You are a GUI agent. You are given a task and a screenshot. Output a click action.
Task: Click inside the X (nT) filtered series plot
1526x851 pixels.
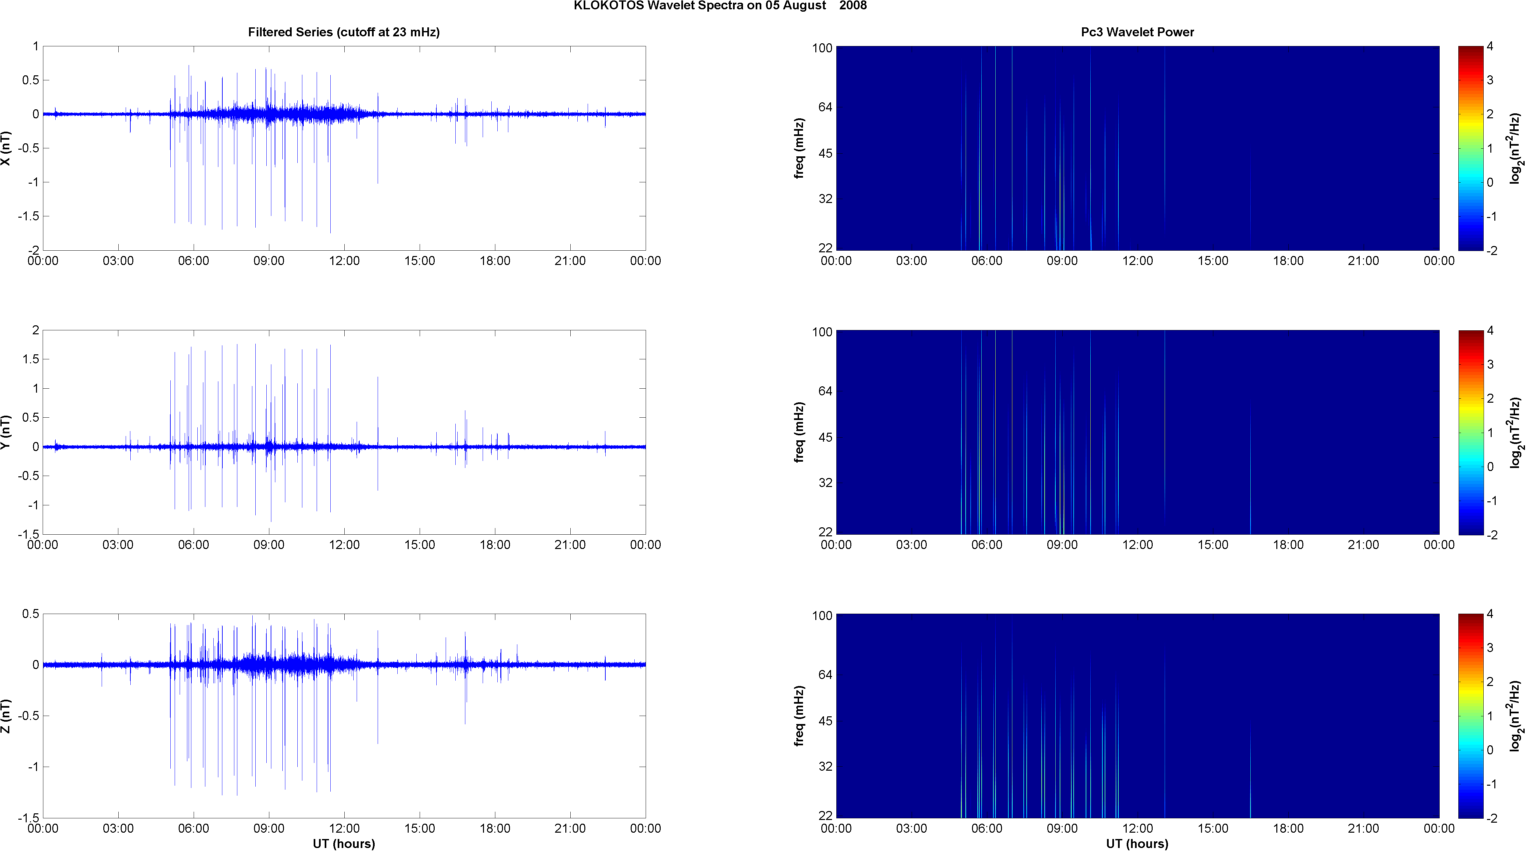click(344, 148)
